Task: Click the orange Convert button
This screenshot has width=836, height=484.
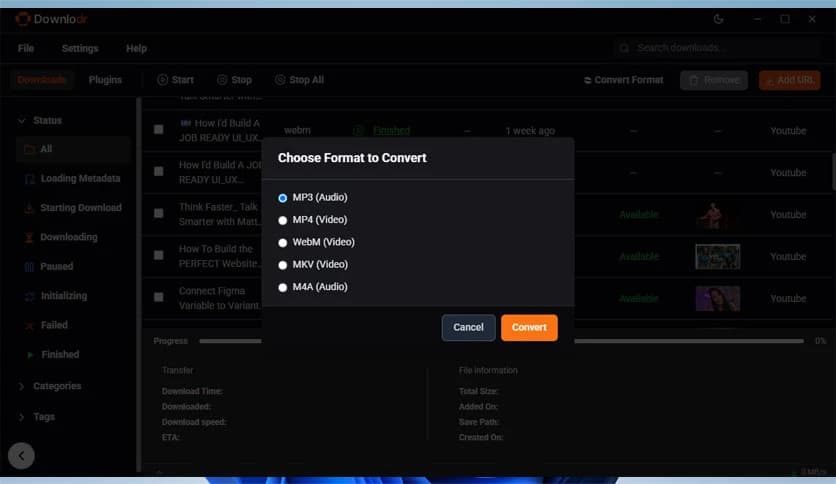Action: tap(529, 327)
